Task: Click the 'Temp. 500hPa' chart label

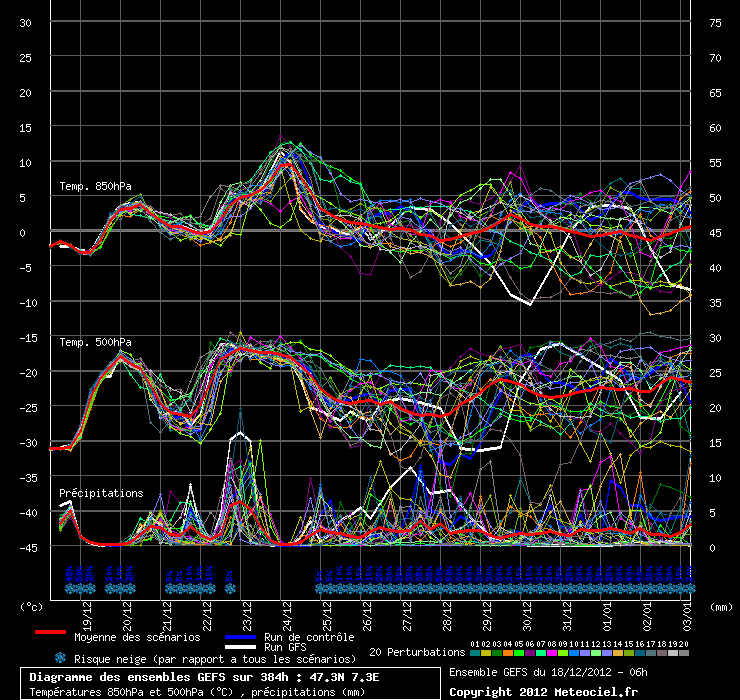Action: click(x=95, y=342)
